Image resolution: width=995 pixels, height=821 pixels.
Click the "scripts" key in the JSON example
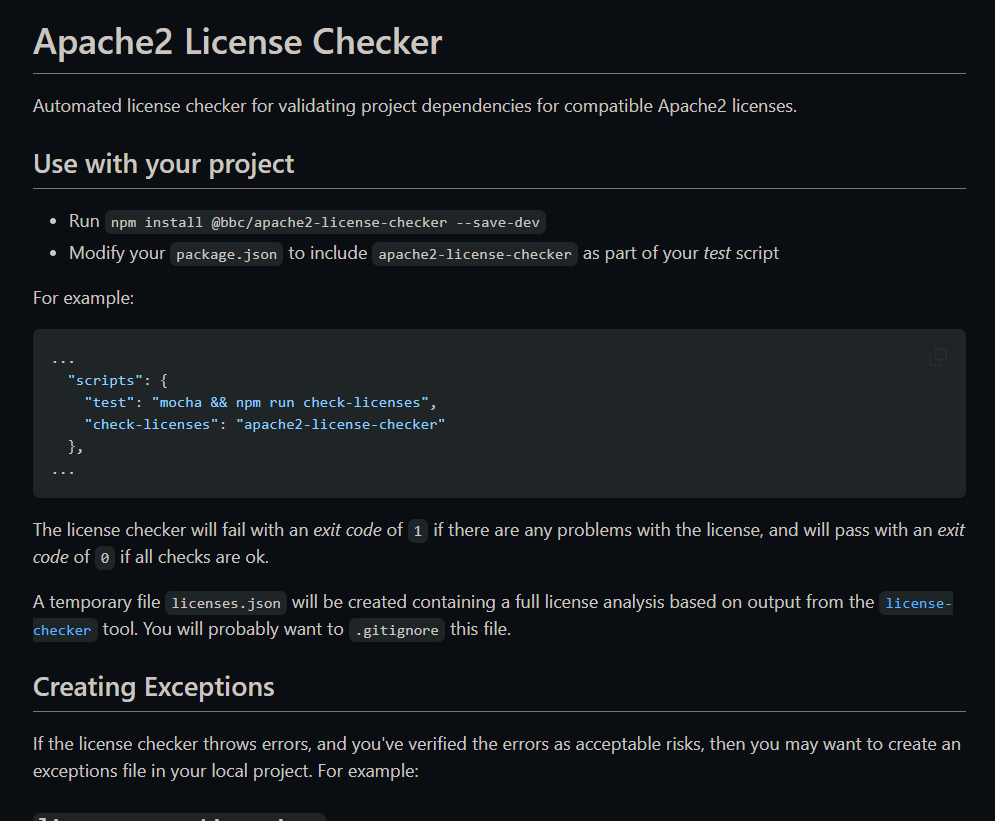coord(105,379)
